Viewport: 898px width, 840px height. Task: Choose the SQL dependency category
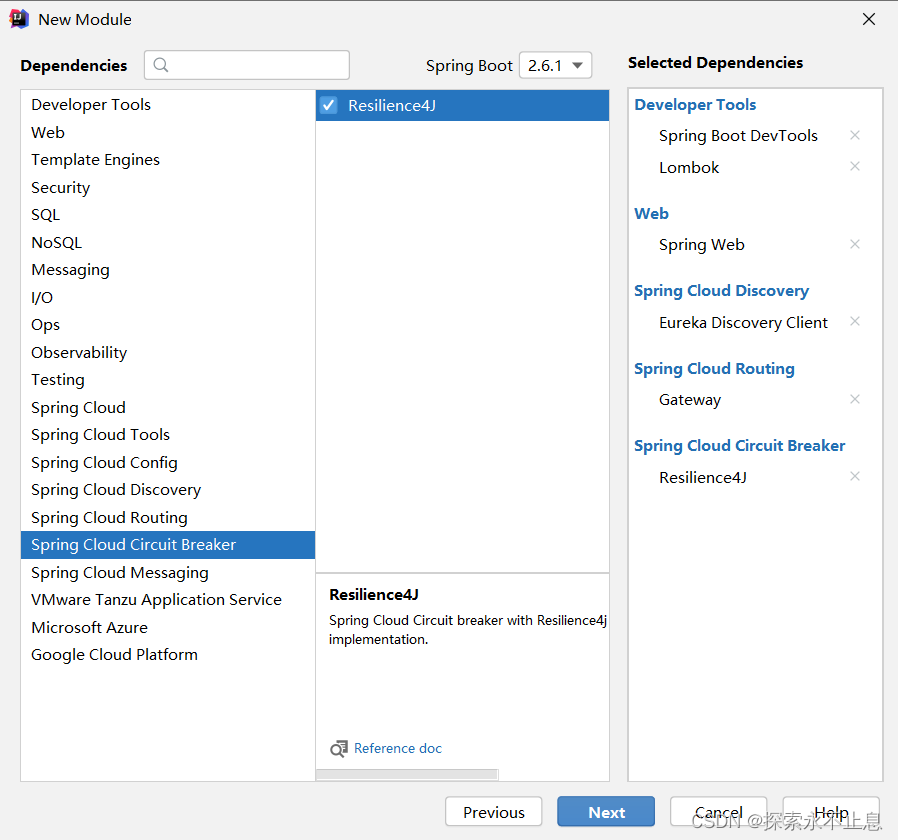tap(46, 215)
